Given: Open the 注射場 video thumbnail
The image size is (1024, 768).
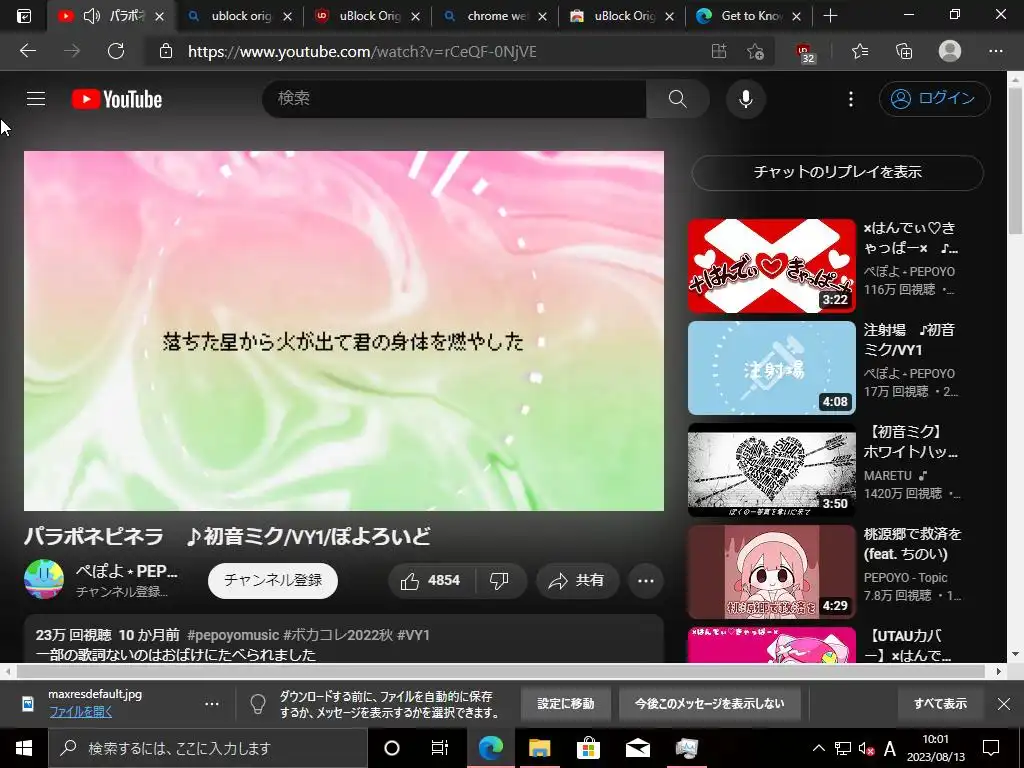Looking at the screenshot, I should 771,368.
